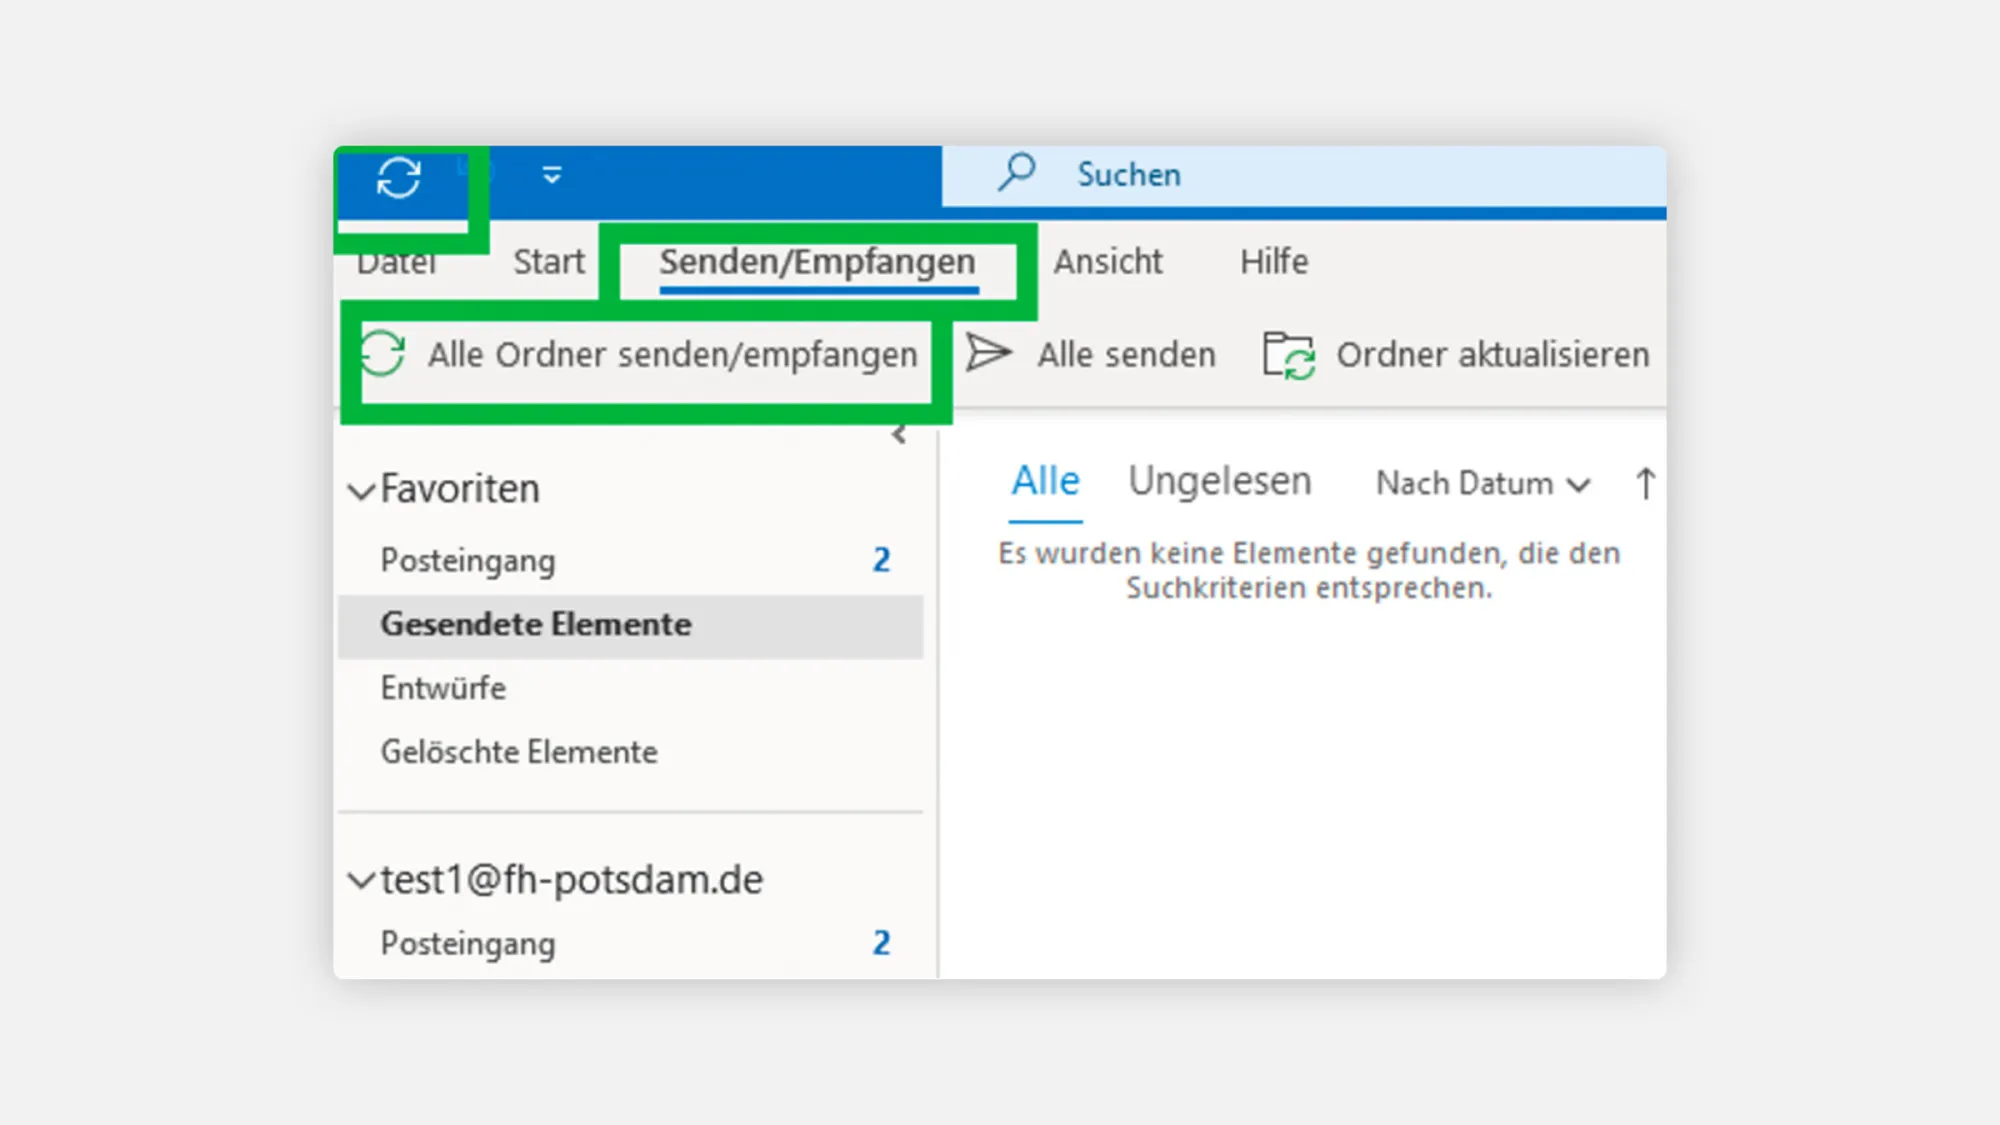Click the magnifier search icon
Image resolution: width=2000 pixels, height=1125 pixels.
(1016, 173)
